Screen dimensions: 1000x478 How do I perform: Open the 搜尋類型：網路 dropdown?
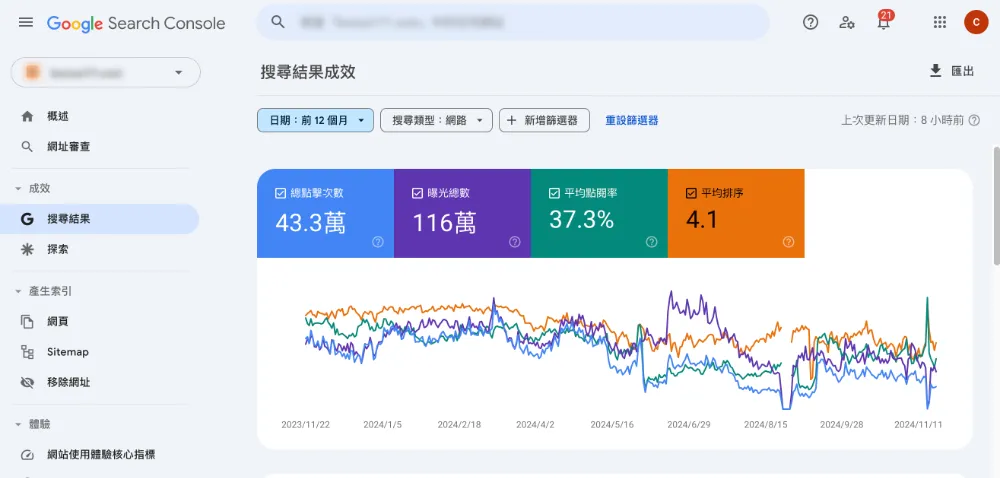point(436,120)
